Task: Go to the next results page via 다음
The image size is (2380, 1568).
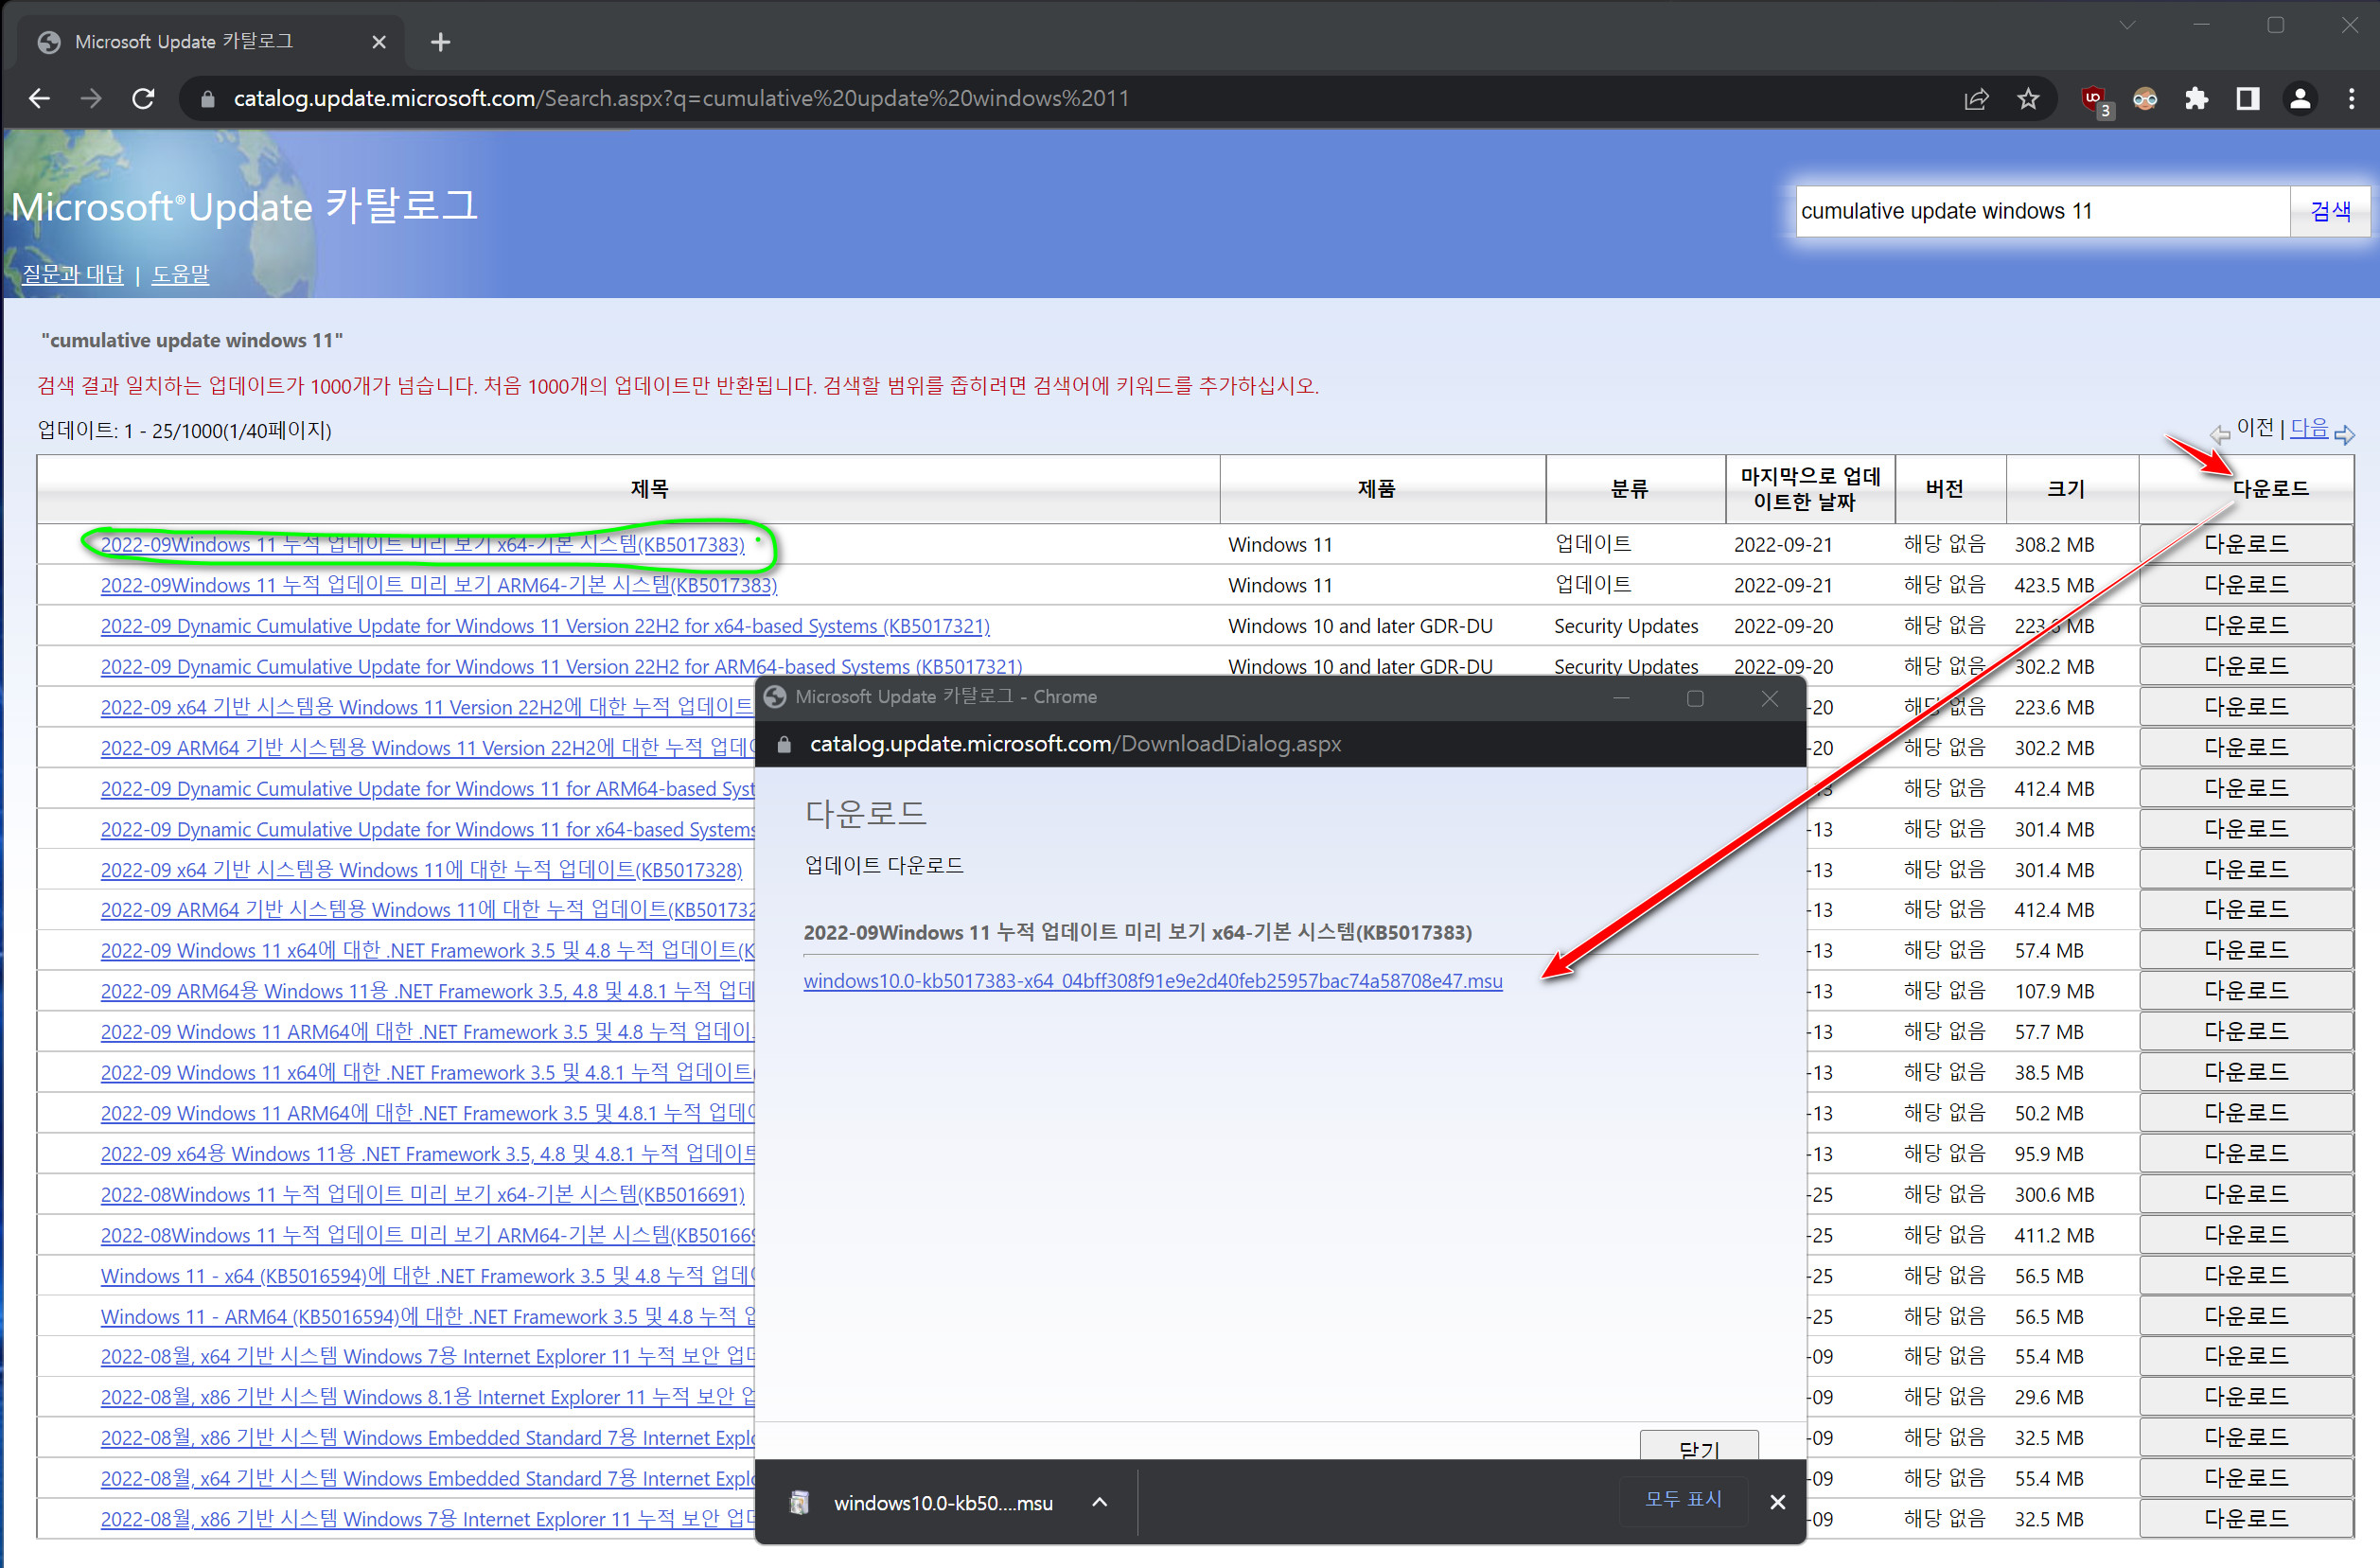Action: (2309, 428)
